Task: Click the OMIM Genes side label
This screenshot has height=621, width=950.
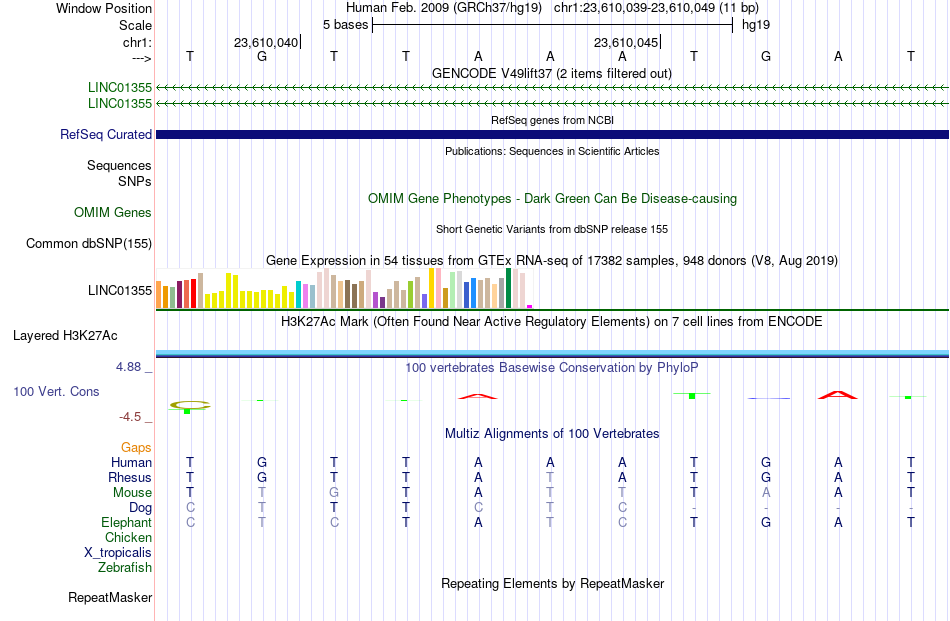Action: coord(112,213)
